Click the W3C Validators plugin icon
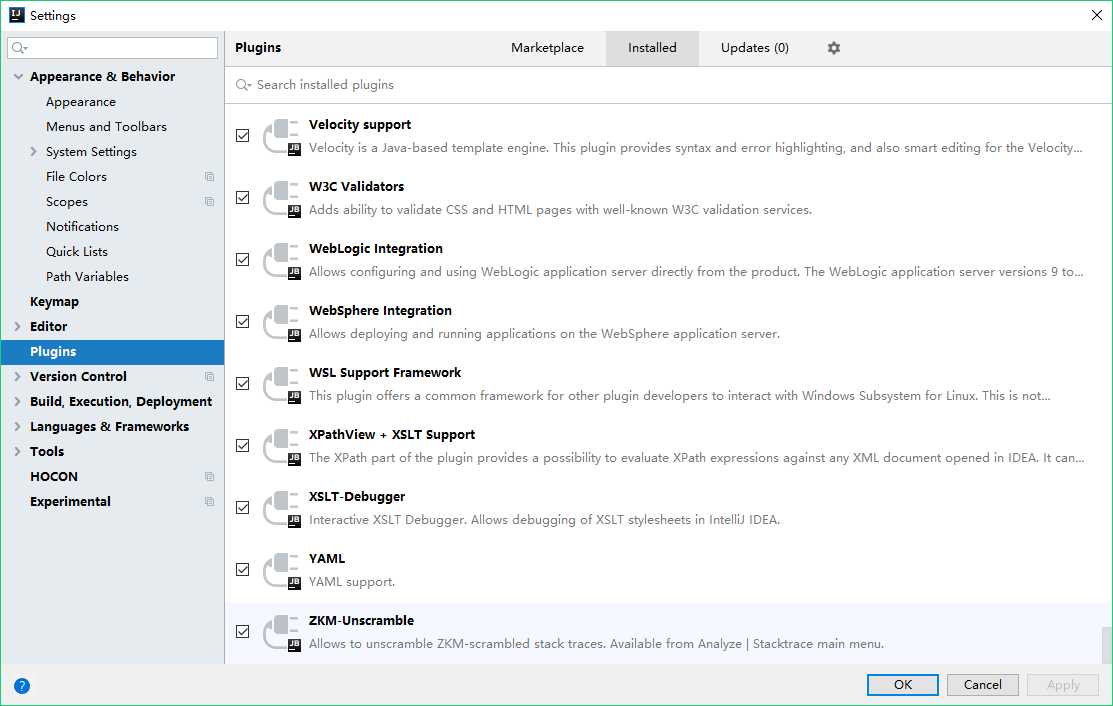1113x706 pixels. (282, 198)
